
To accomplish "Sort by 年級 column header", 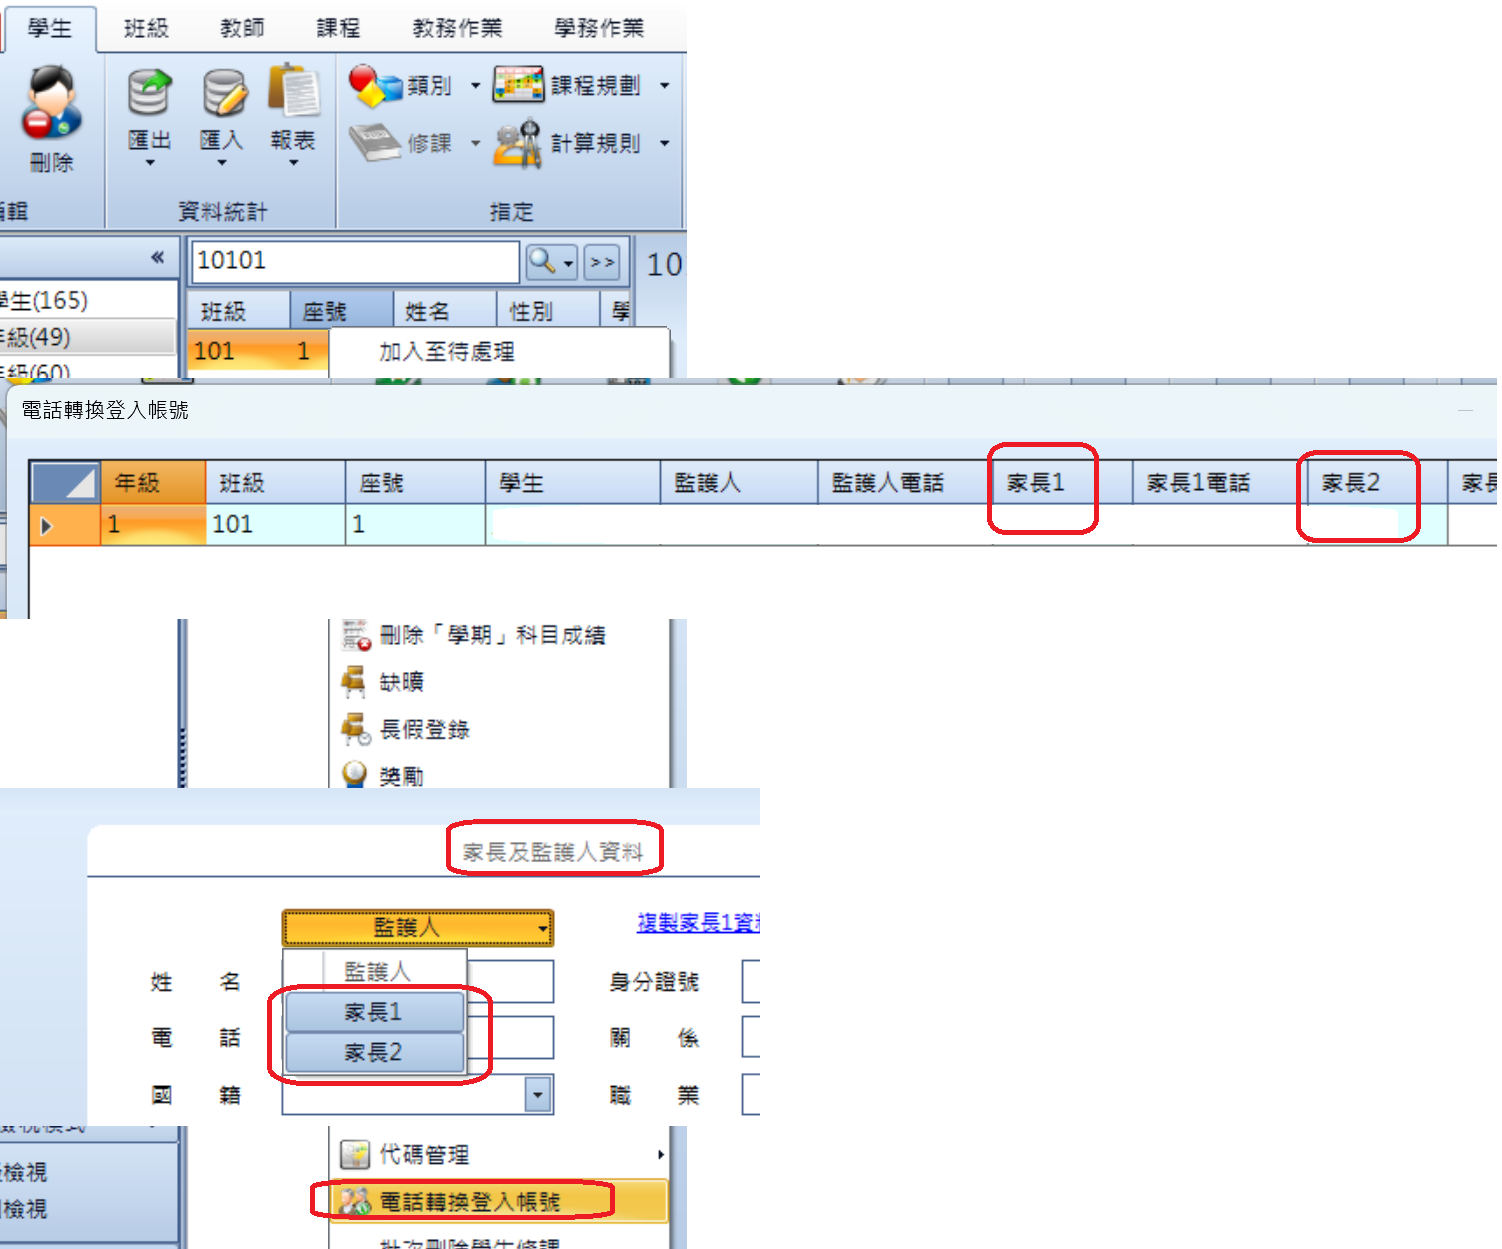I will 153,482.
